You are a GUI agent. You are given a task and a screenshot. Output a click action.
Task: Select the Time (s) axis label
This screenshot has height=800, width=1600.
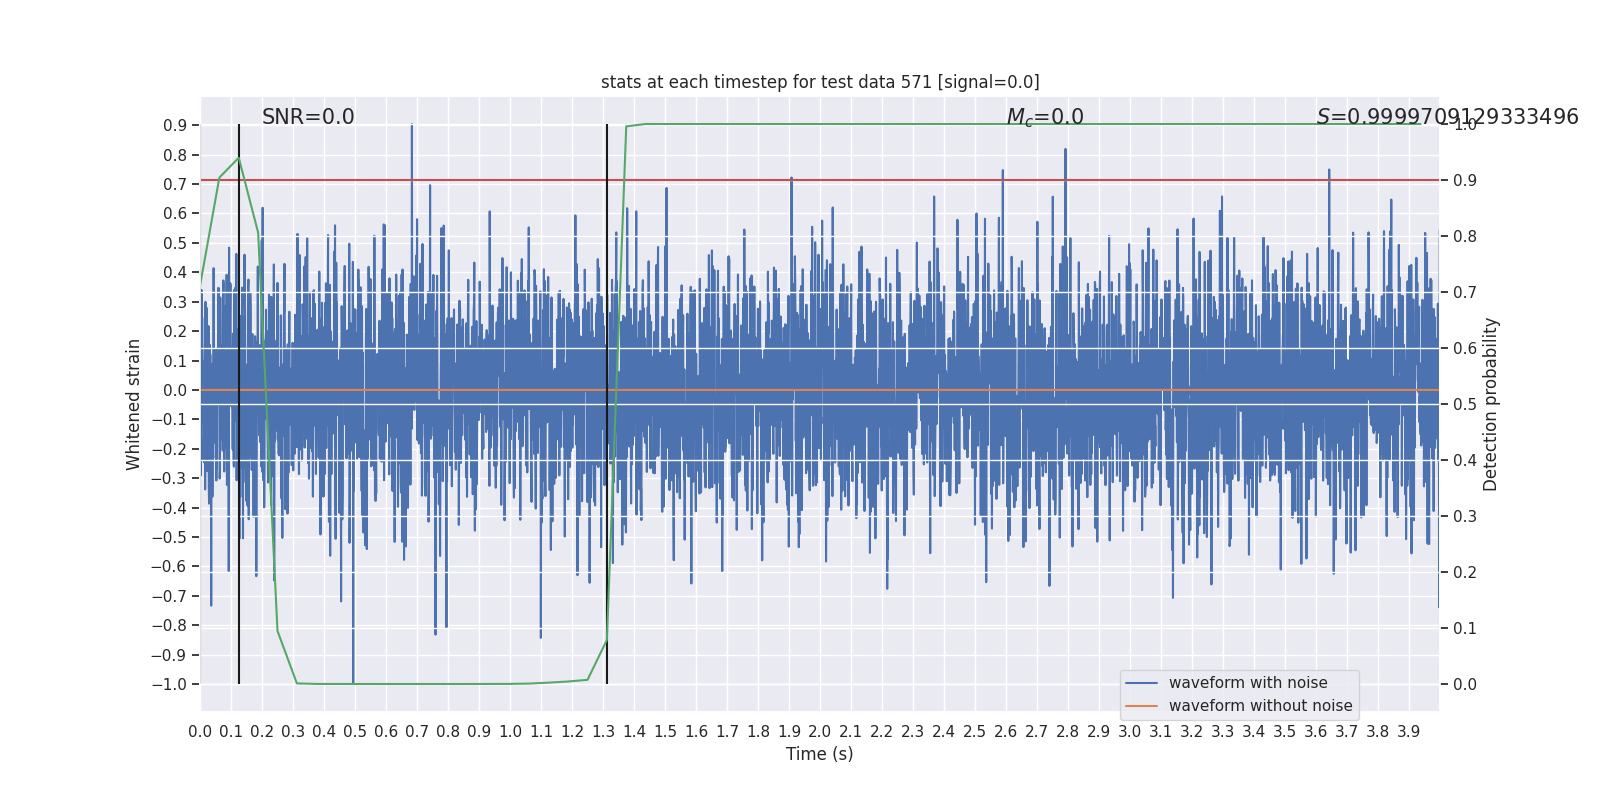[820, 754]
